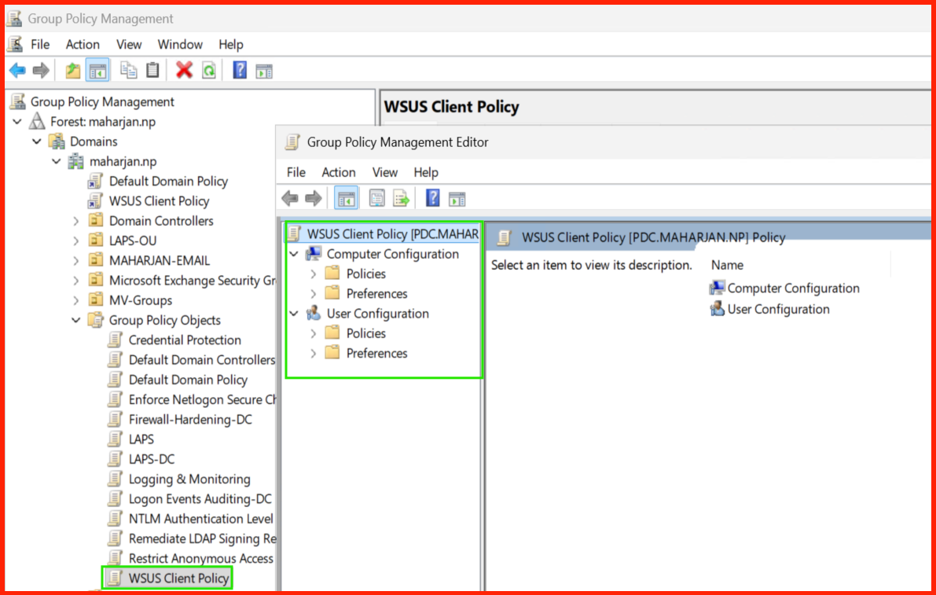
Task: Click User Configuration icon in Editor right pane
Action: [717, 309]
